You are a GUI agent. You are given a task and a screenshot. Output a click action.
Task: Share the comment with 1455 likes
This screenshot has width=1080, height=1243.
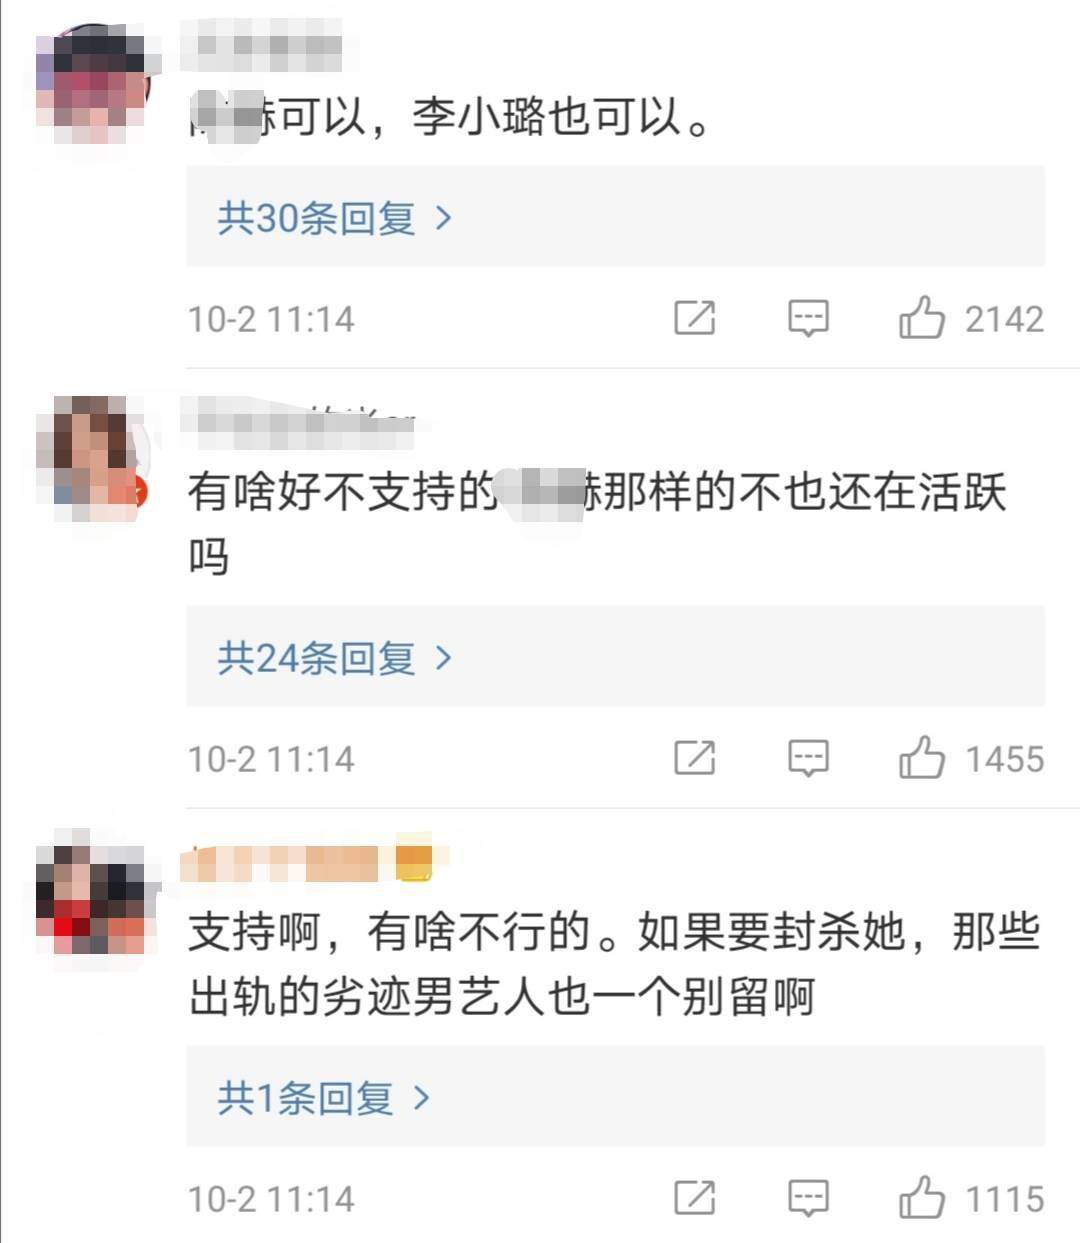(x=695, y=758)
